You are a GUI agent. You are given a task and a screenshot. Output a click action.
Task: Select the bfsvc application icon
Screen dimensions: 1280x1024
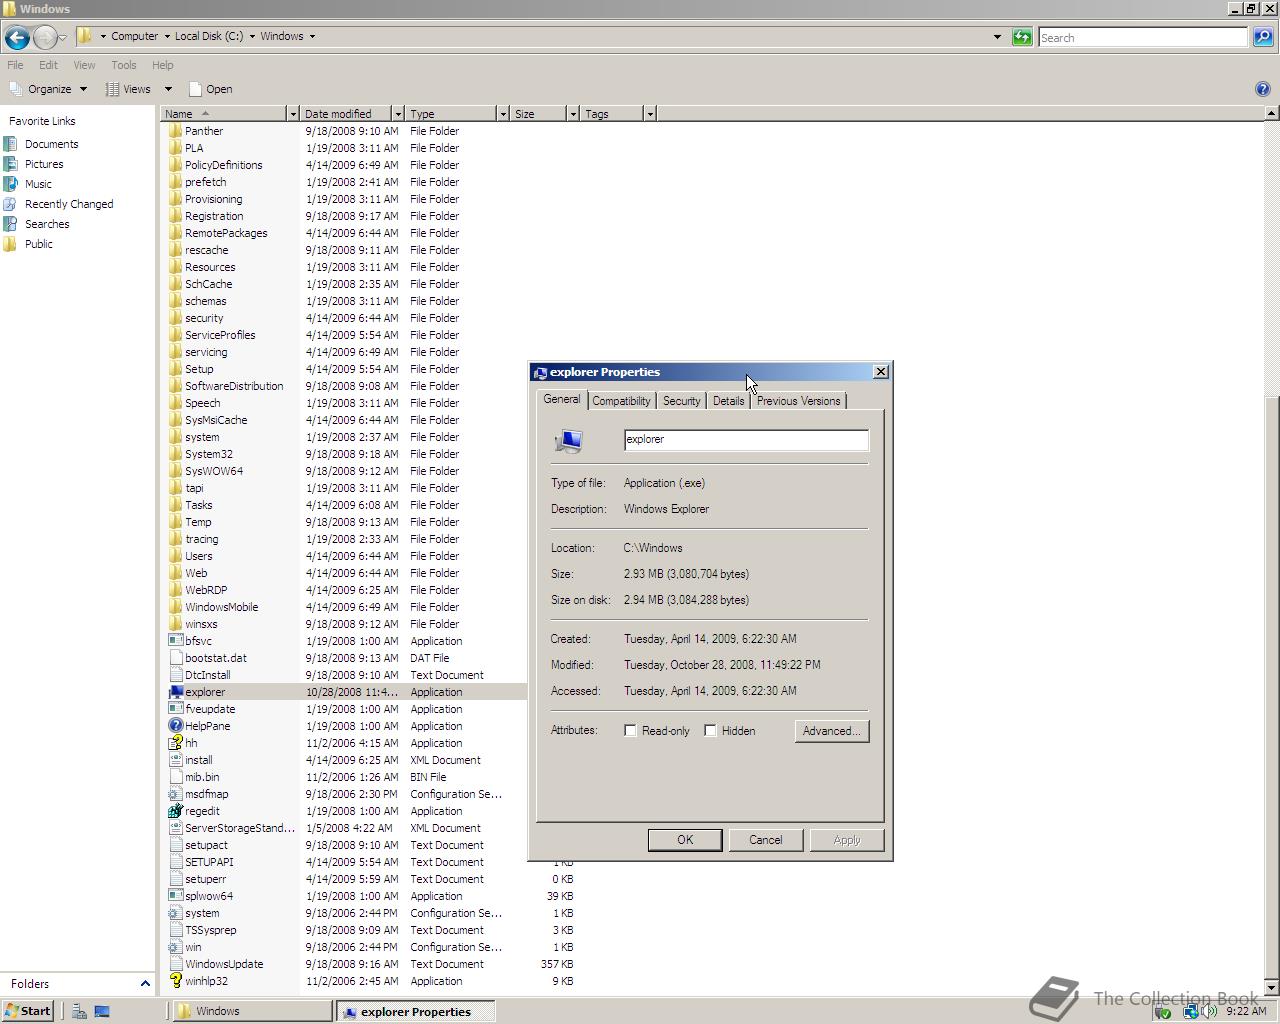176,641
